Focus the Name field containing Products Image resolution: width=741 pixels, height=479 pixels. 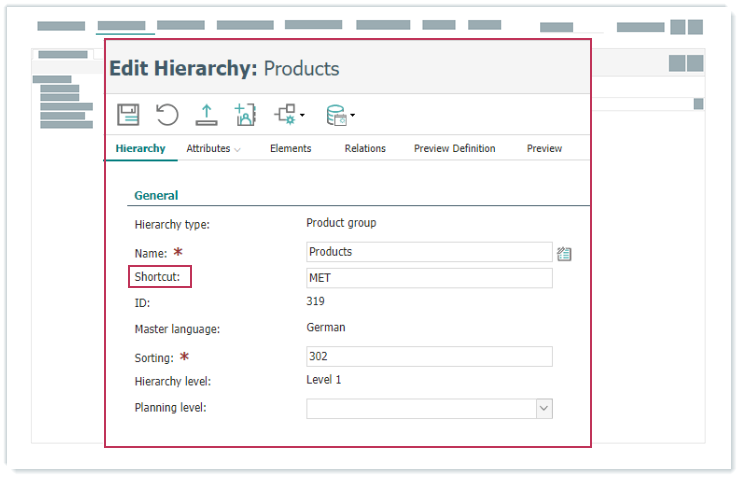point(428,252)
